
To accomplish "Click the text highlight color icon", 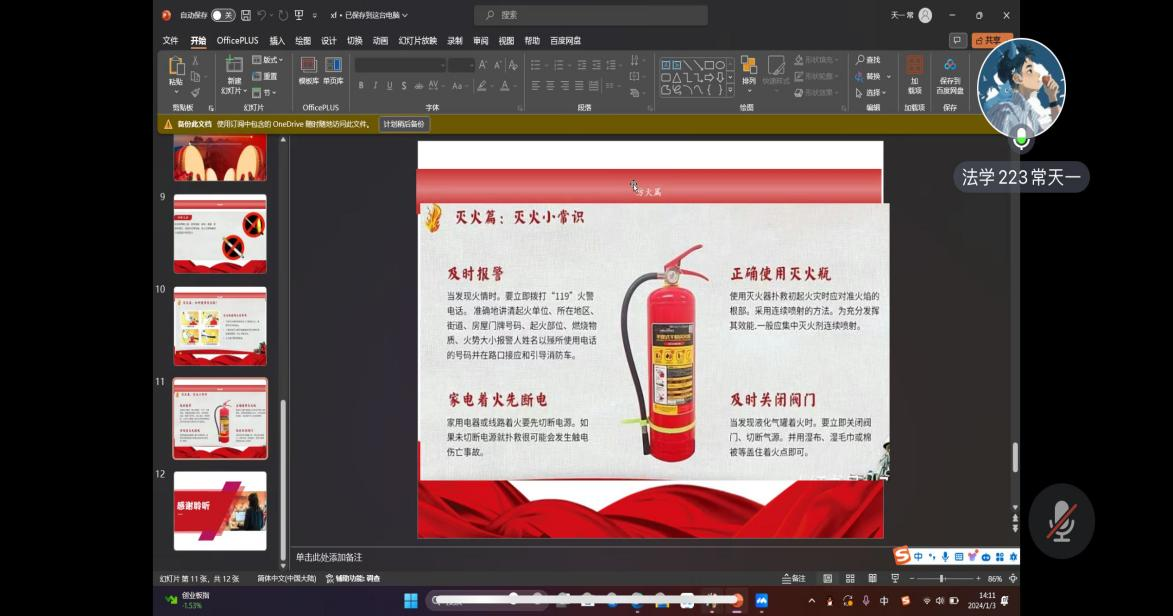I will coord(483,86).
